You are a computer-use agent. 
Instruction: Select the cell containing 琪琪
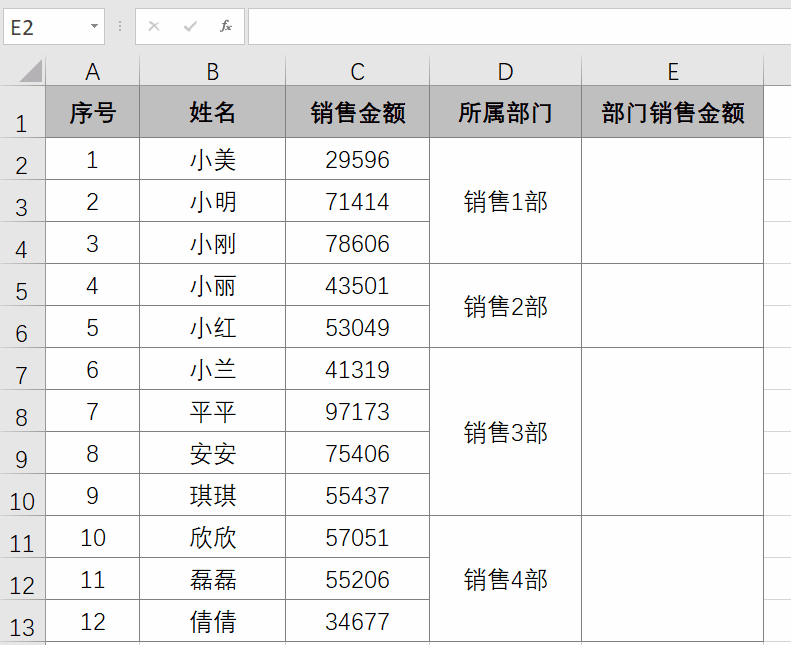tap(212, 495)
